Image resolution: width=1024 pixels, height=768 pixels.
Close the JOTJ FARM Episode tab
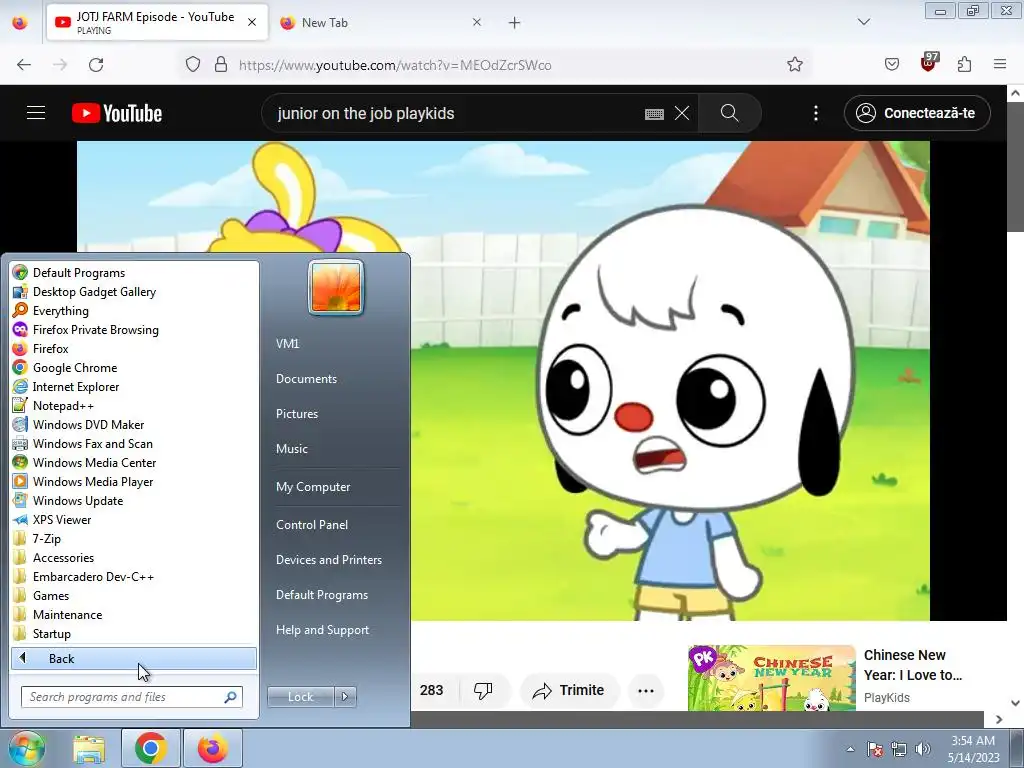click(252, 22)
